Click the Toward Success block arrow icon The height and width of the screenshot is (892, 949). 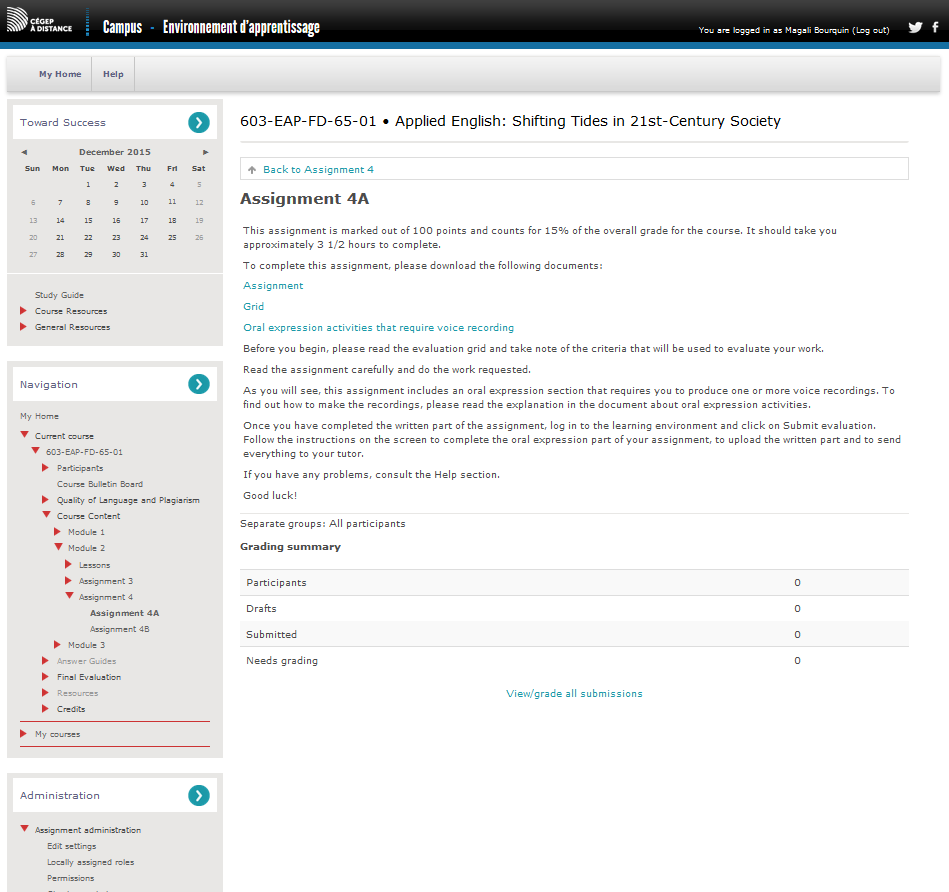coord(199,122)
